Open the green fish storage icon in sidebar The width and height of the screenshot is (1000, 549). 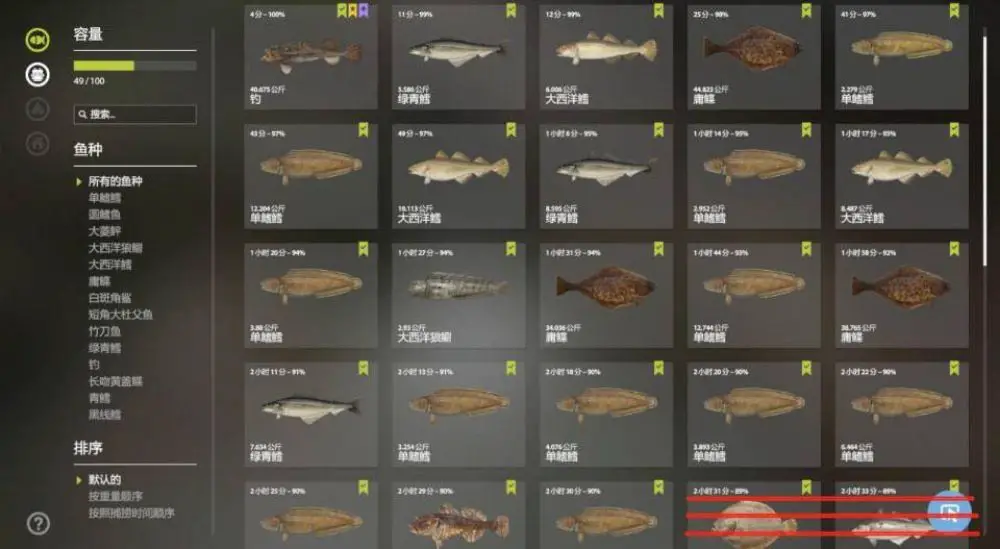point(38,40)
